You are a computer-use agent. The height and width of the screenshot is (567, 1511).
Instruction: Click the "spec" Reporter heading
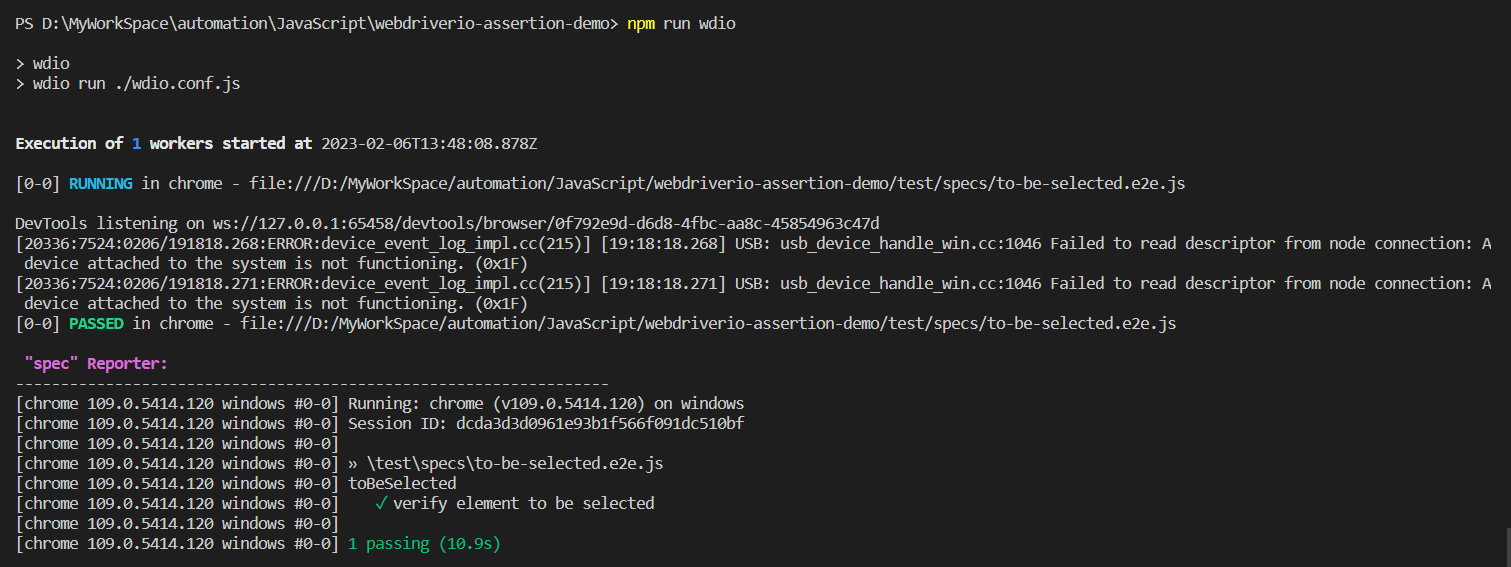point(96,364)
